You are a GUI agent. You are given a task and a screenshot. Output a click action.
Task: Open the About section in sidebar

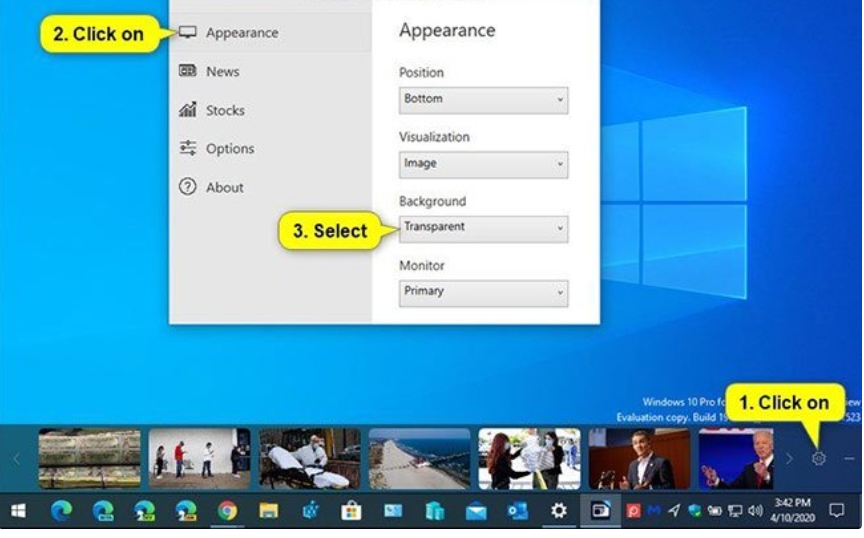[x=224, y=187]
